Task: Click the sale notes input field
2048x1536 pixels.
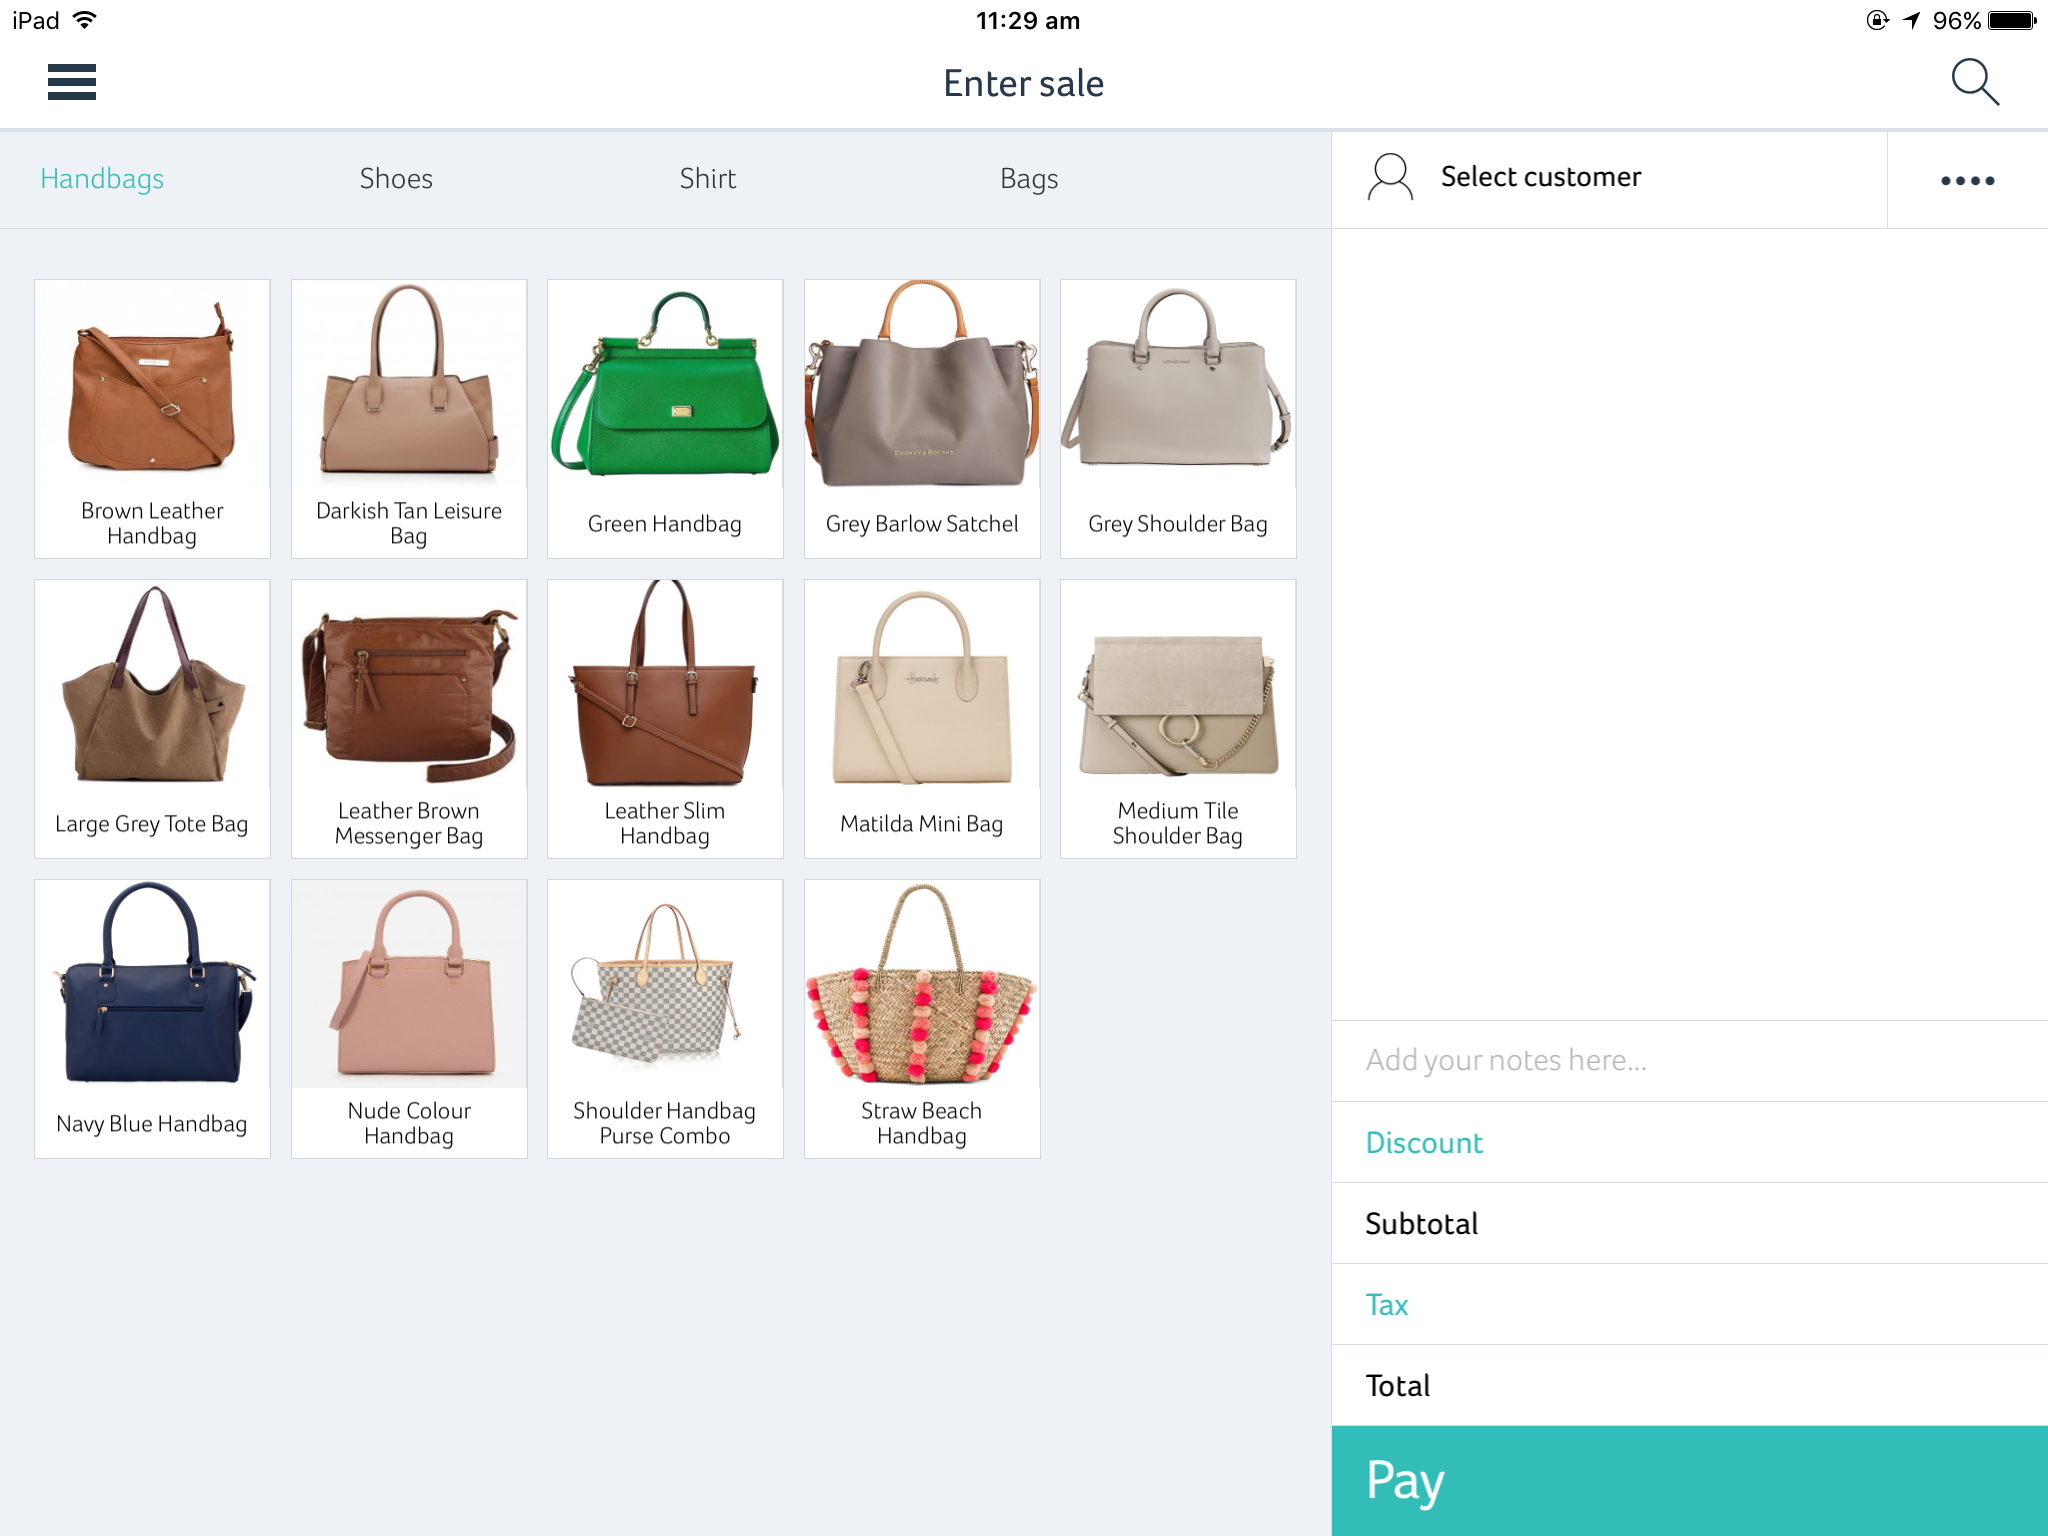Action: pyautogui.click(x=1688, y=1060)
